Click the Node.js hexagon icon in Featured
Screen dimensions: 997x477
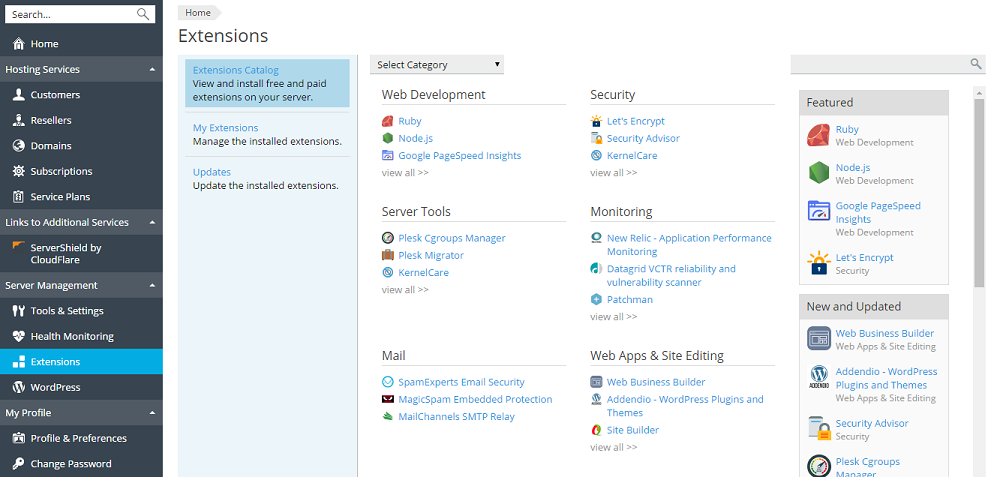818,173
